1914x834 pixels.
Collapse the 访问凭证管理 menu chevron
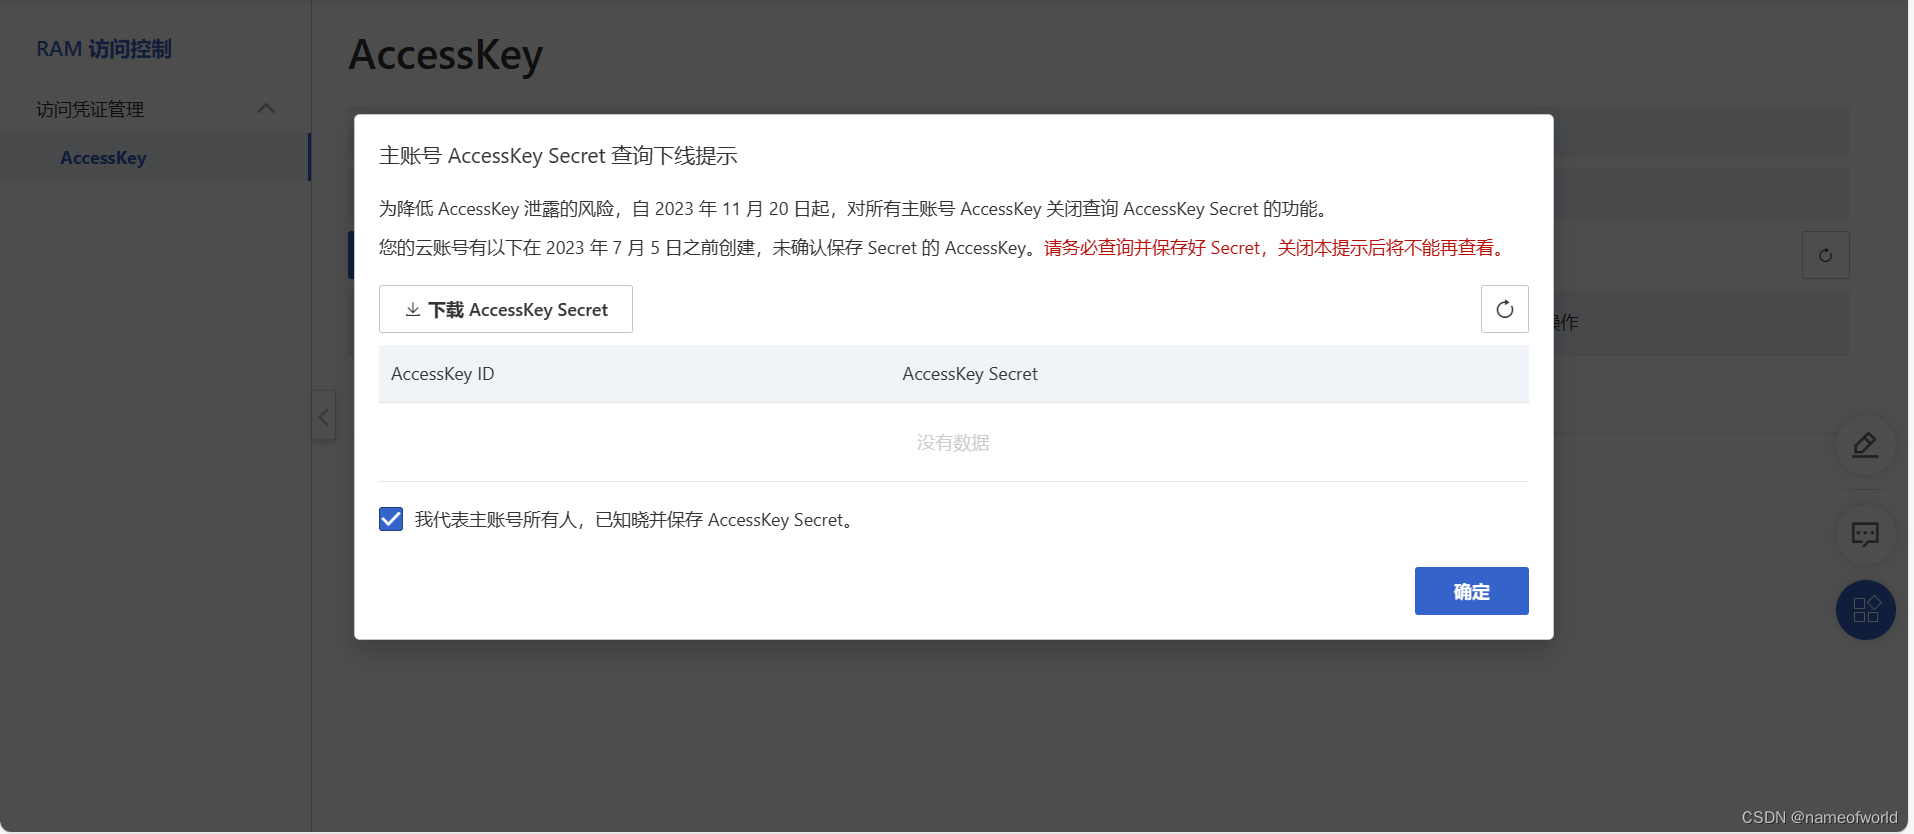(x=266, y=108)
